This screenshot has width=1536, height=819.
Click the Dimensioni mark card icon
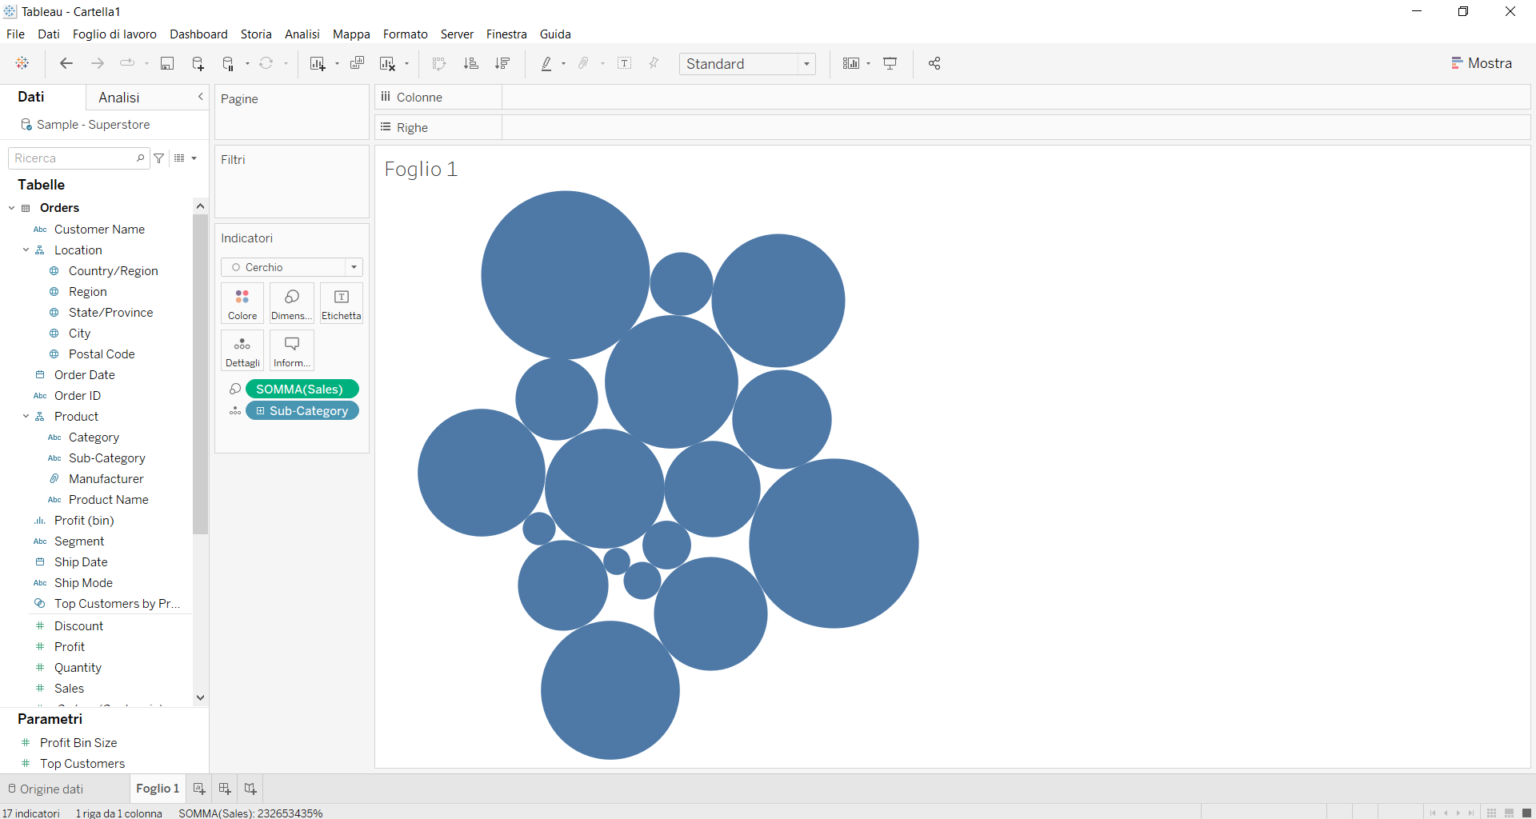(291, 302)
